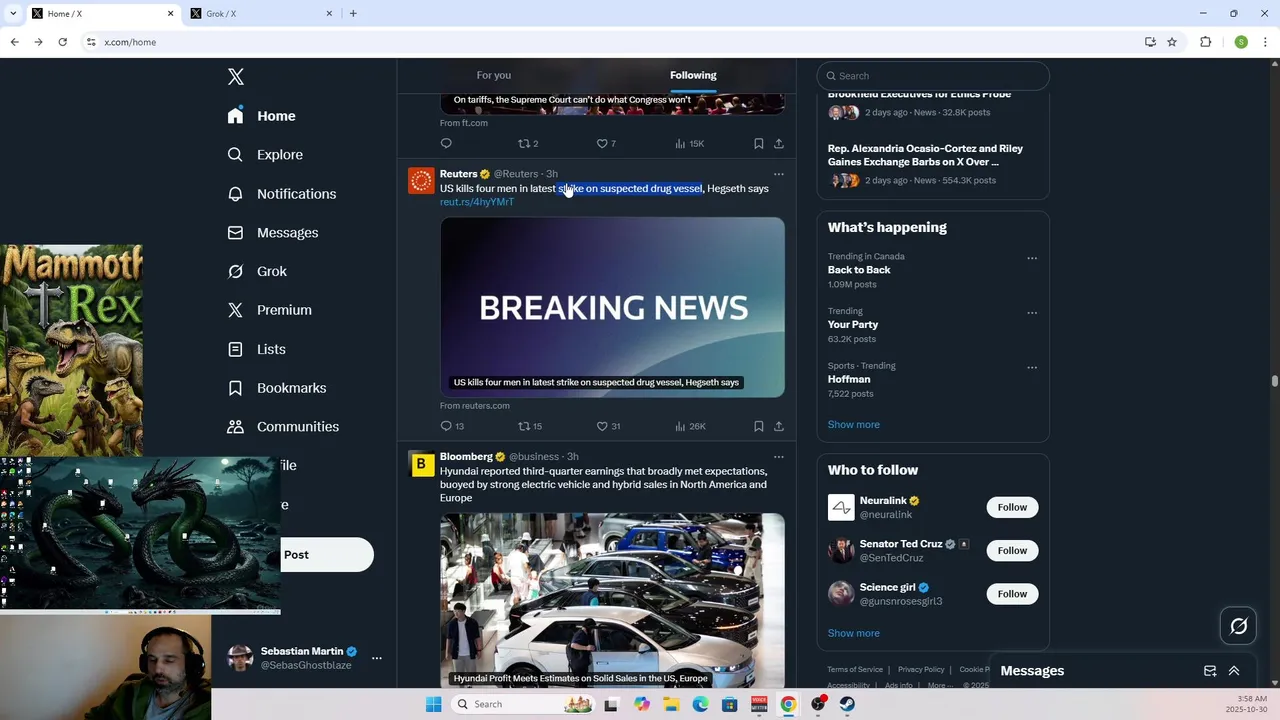Open more options on Reuters post
Viewport: 1280px width, 720px height.
pyautogui.click(x=779, y=174)
